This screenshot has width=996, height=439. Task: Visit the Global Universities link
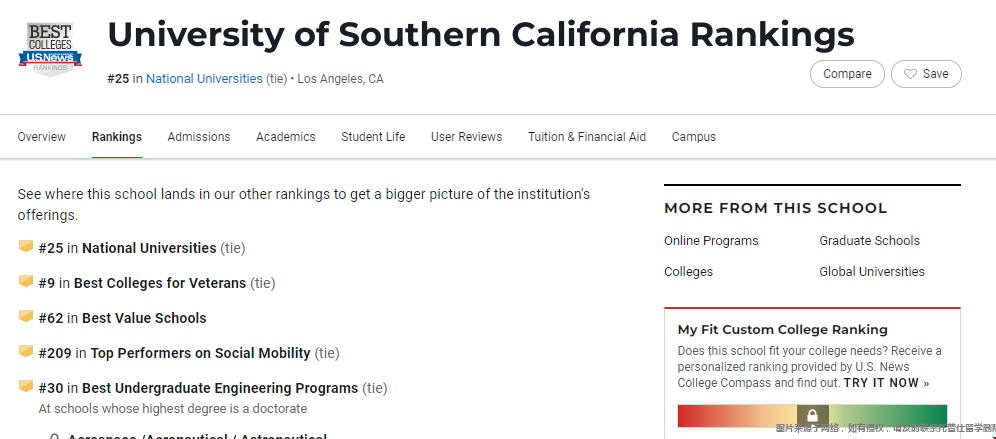pos(871,272)
